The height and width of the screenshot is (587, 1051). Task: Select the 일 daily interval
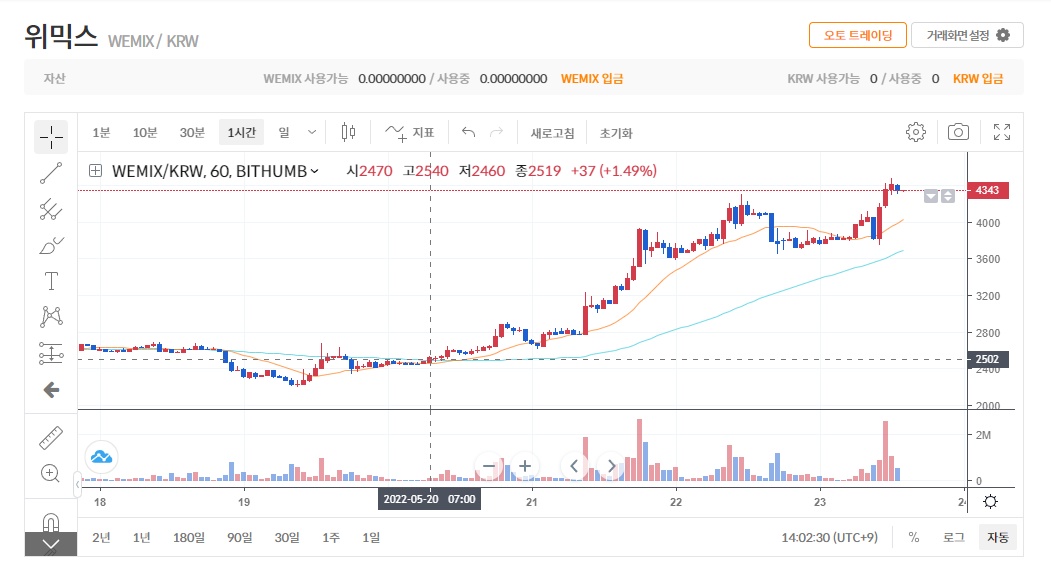tap(284, 133)
